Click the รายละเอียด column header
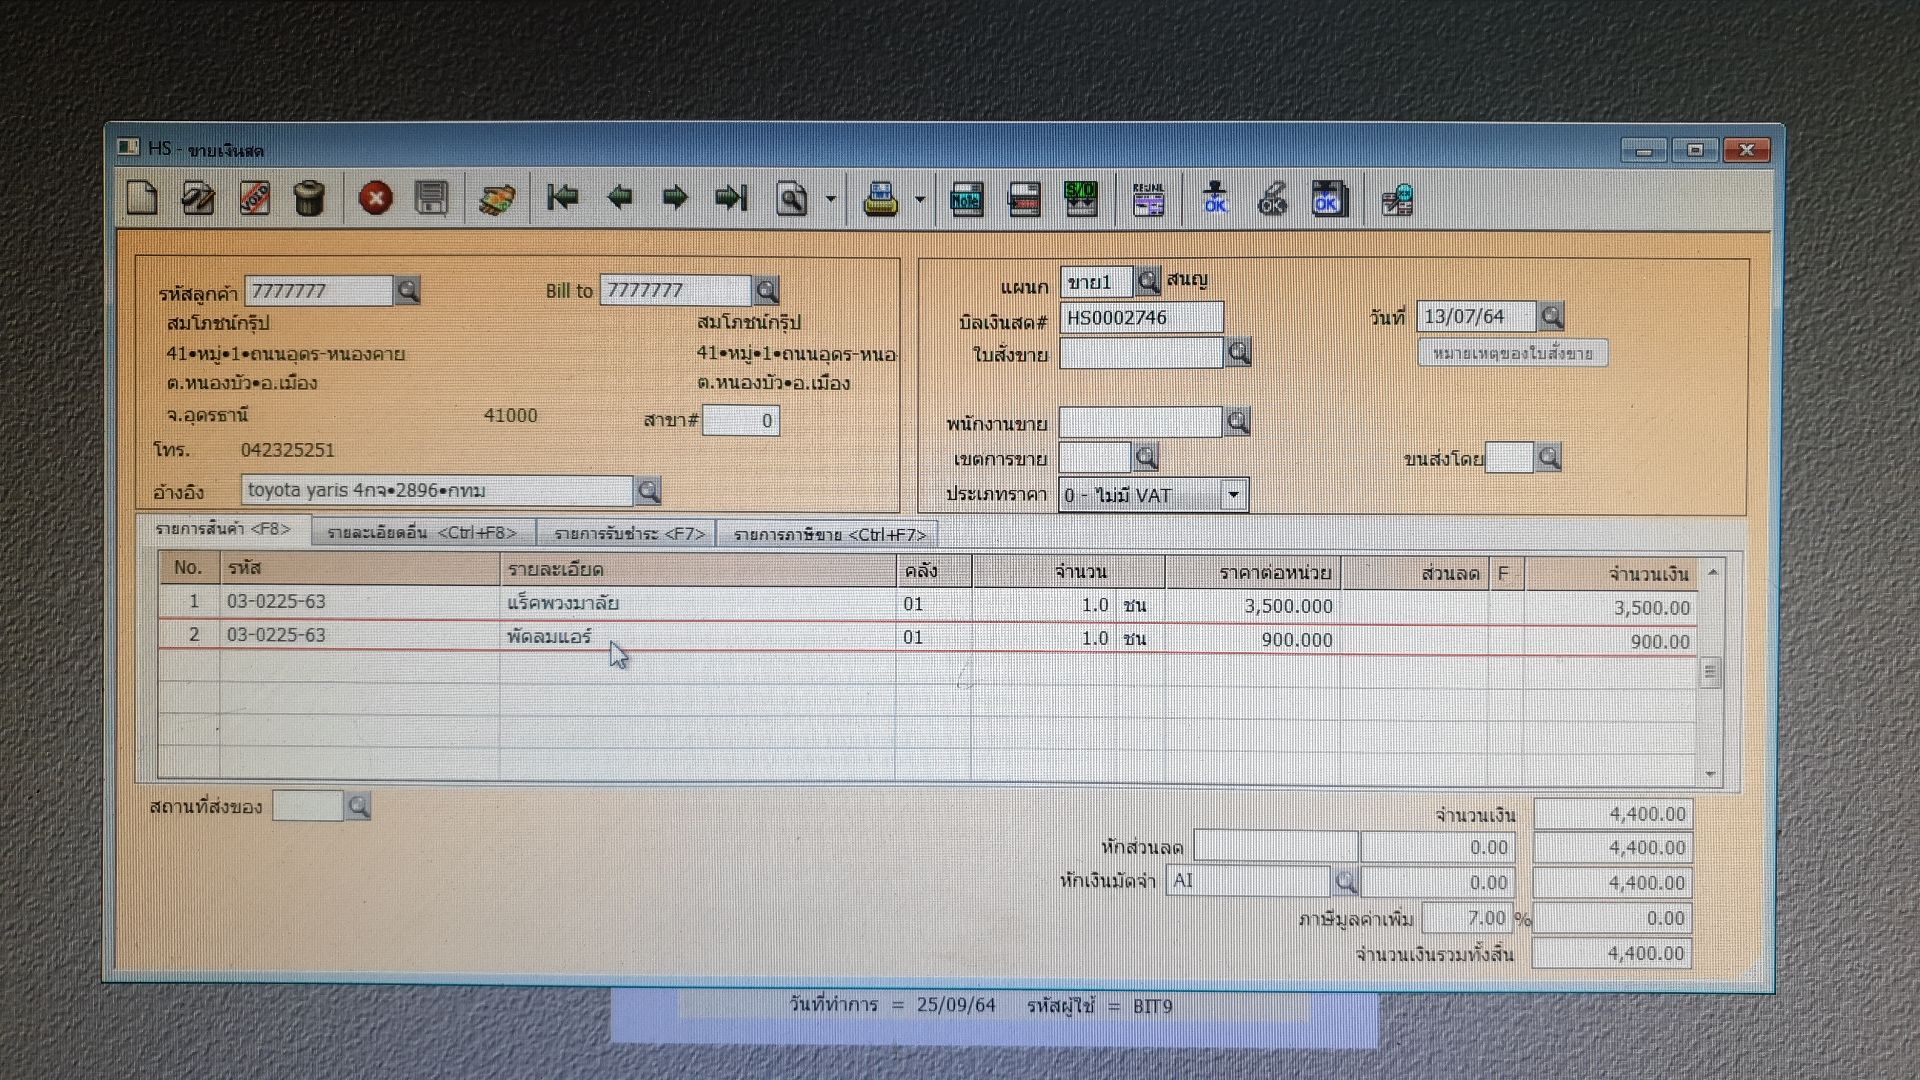 click(697, 570)
